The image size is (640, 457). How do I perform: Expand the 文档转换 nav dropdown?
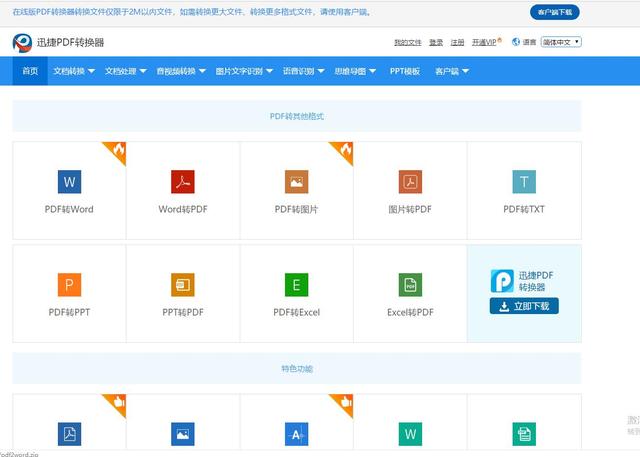pyautogui.click(x=74, y=71)
